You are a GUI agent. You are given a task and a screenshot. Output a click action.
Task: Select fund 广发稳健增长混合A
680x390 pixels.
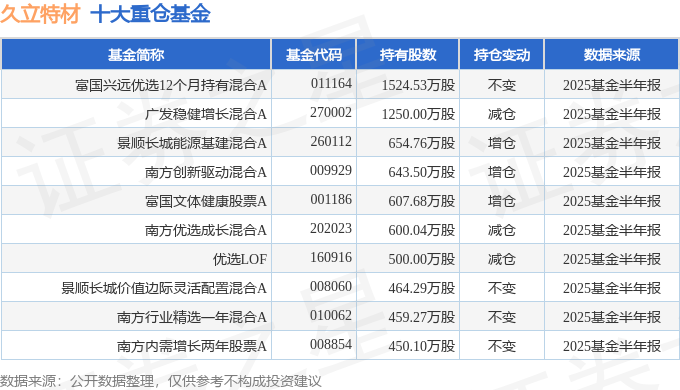(x=206, y=114)
